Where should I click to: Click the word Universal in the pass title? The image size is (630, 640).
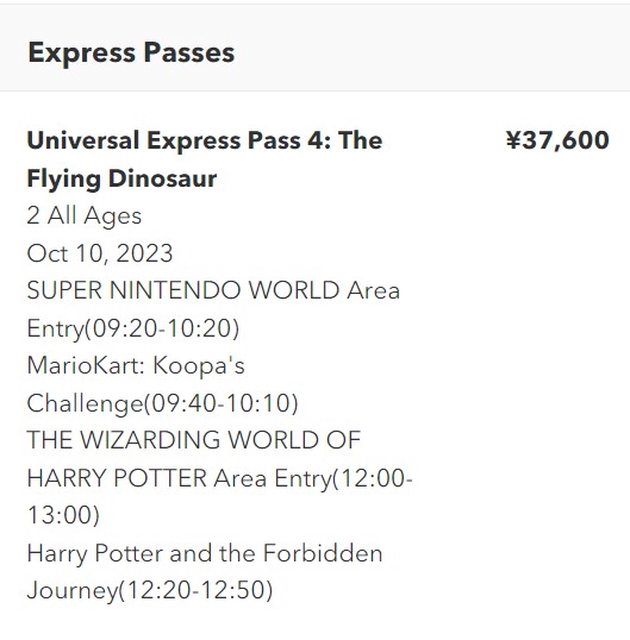coord(82,140)
